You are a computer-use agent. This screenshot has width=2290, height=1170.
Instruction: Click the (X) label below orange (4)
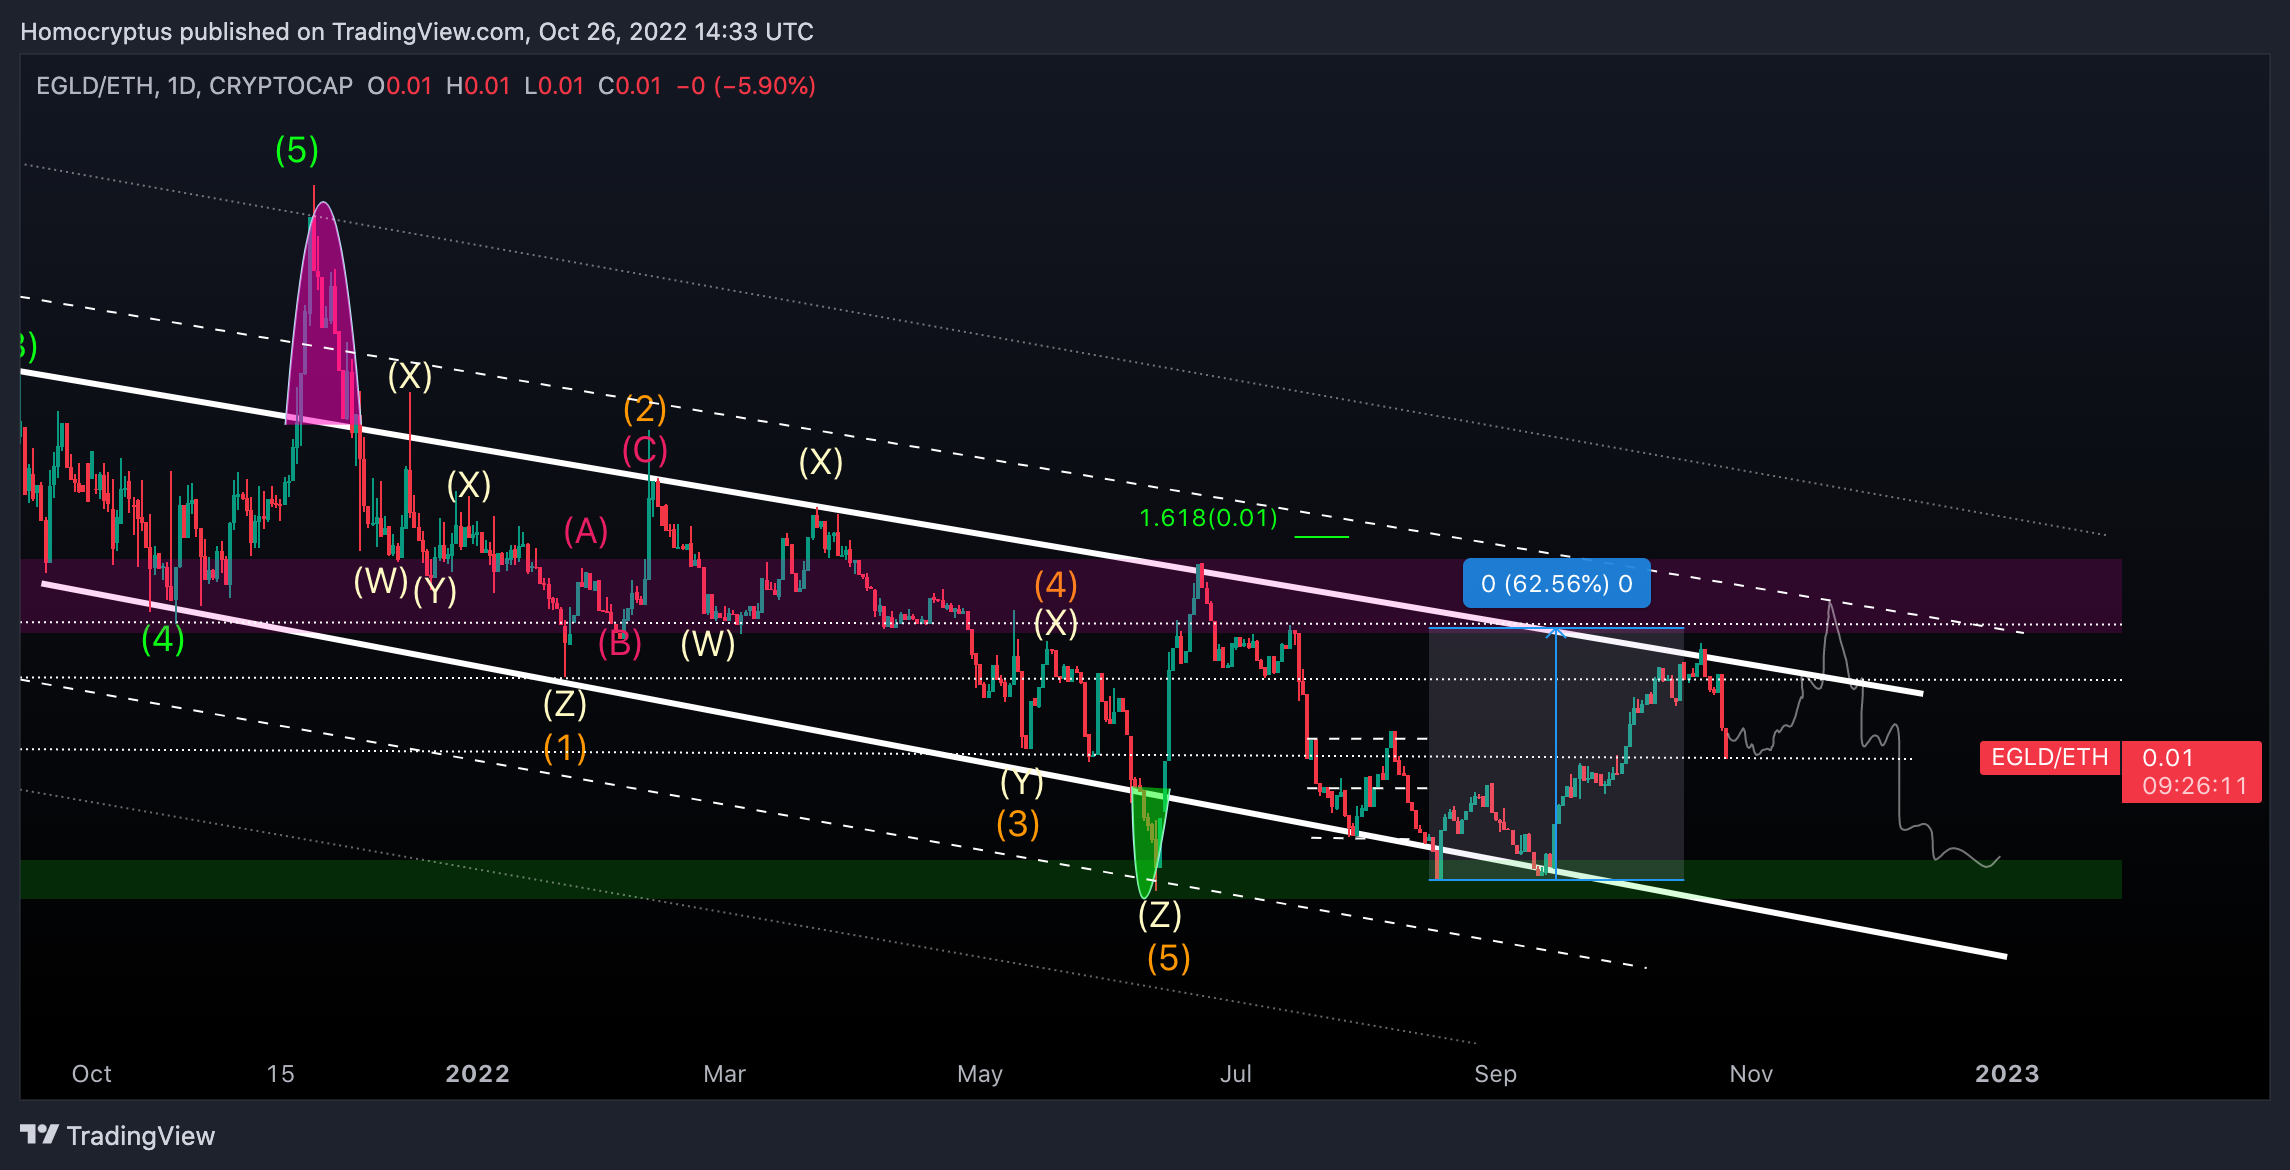pos(1056,623)
